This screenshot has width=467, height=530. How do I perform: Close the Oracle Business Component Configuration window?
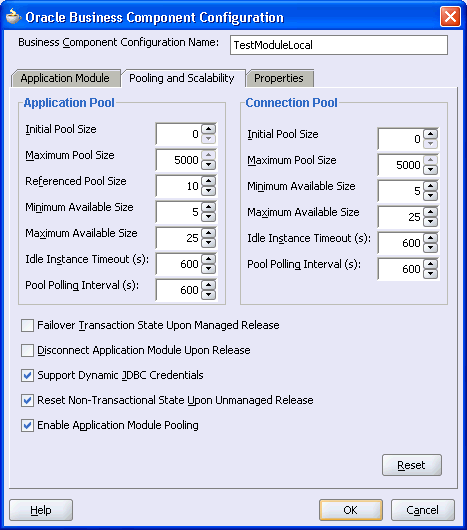pyautogui.click(x=450, y=16)
